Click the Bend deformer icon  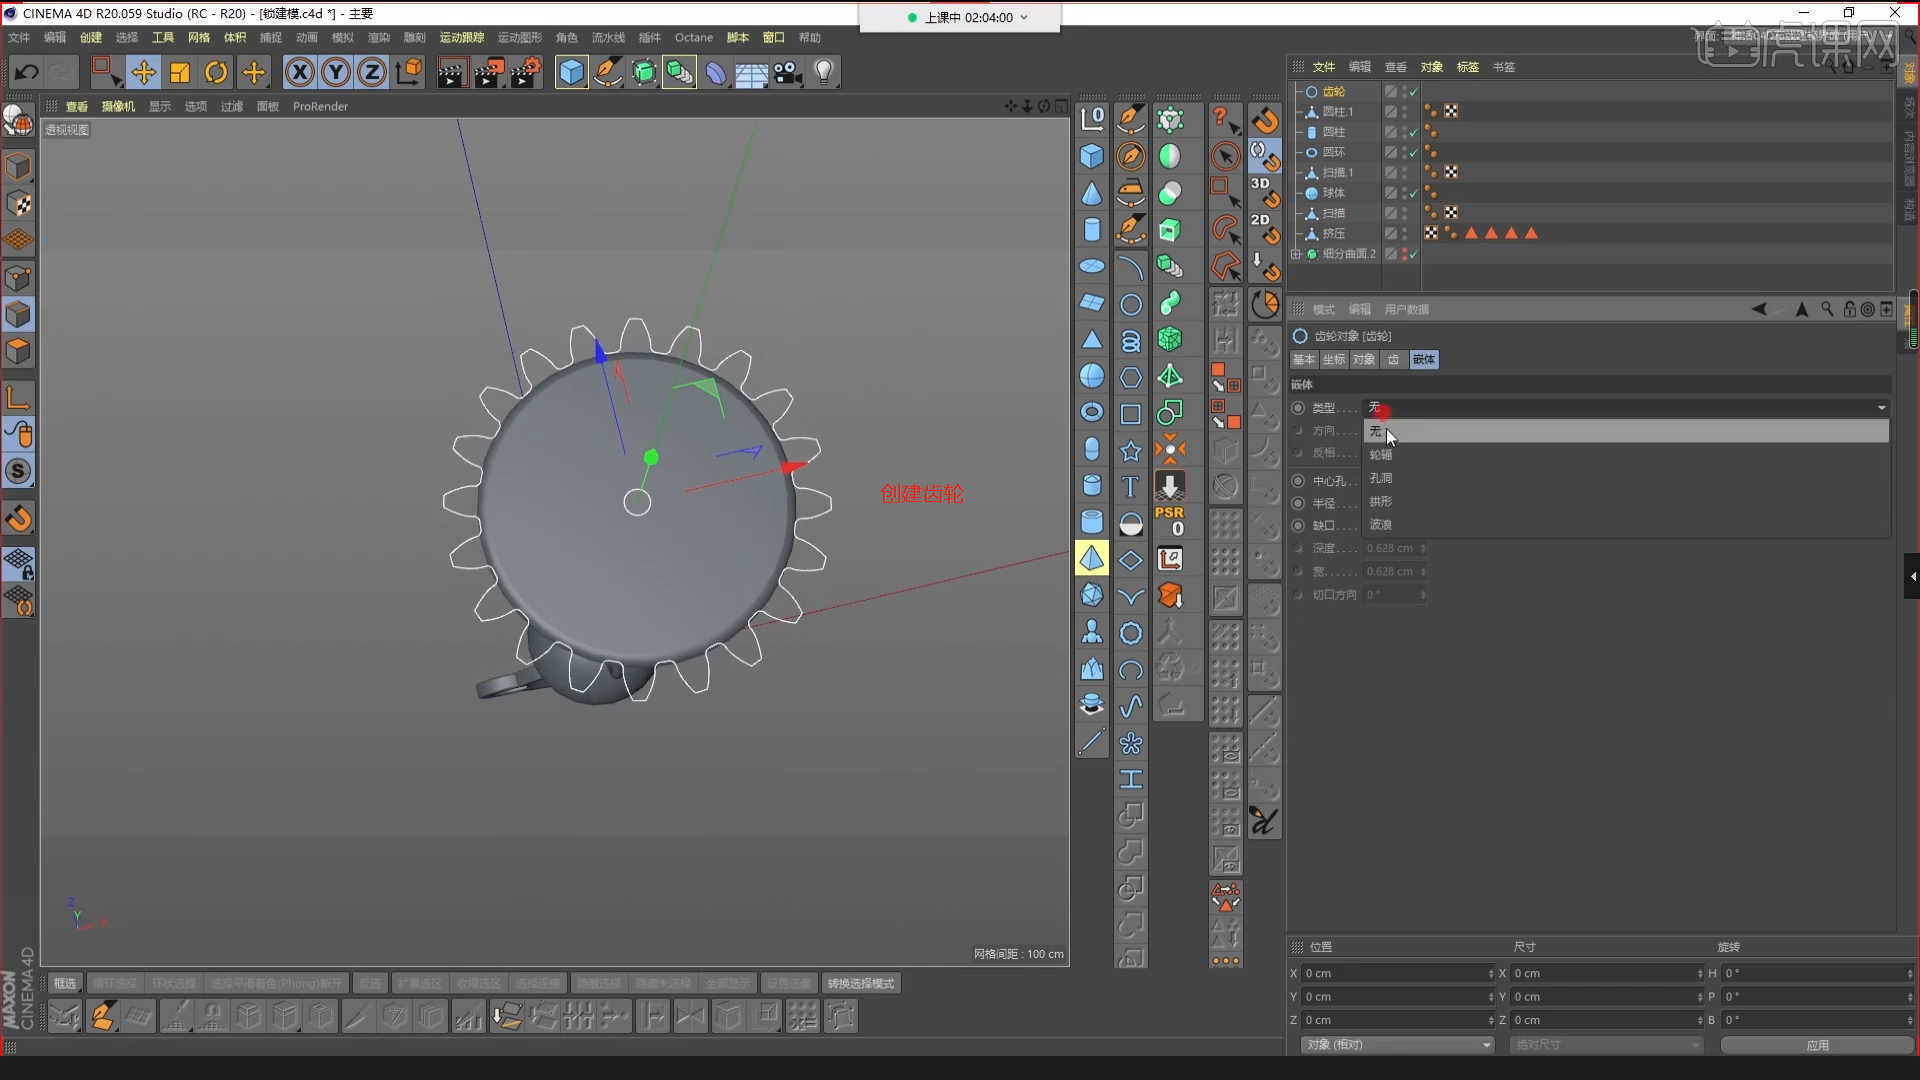click(716, 72)
